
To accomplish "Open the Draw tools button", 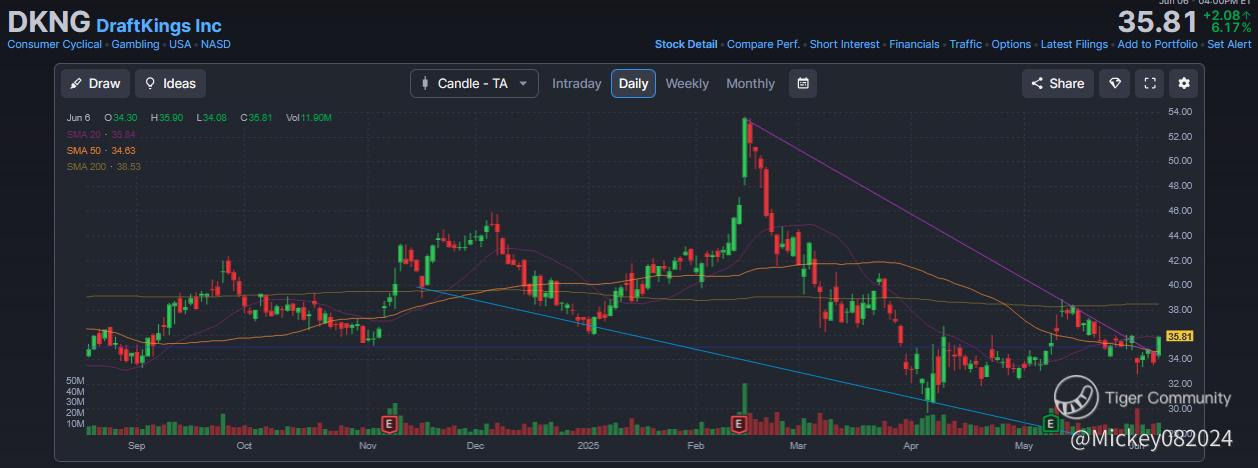I will [95, 83].
